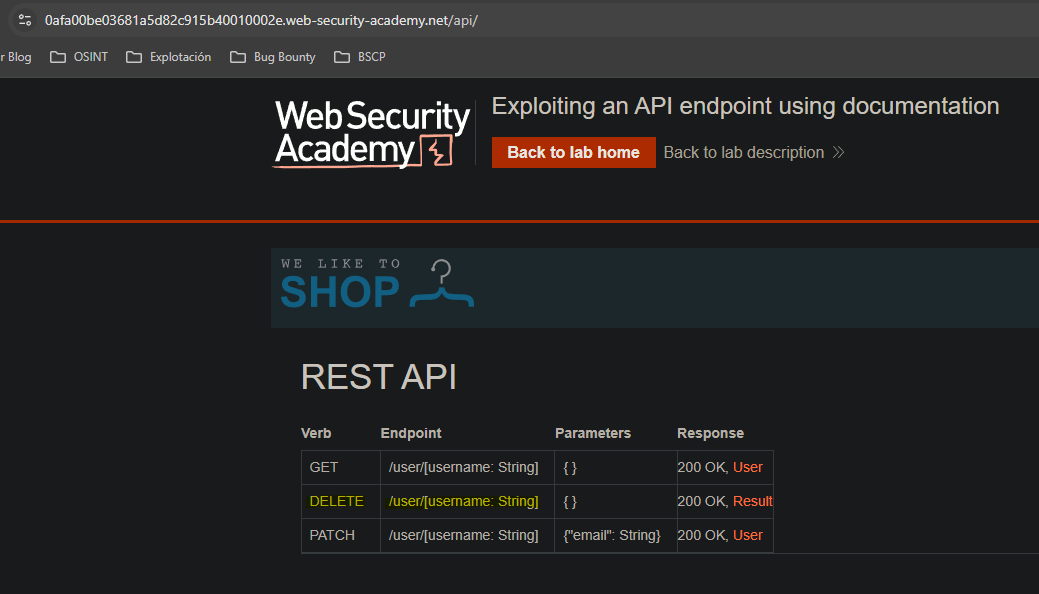Click double chevron beside Back to lab description
This screenshot has height=594, width=1039.
(838, 153)
